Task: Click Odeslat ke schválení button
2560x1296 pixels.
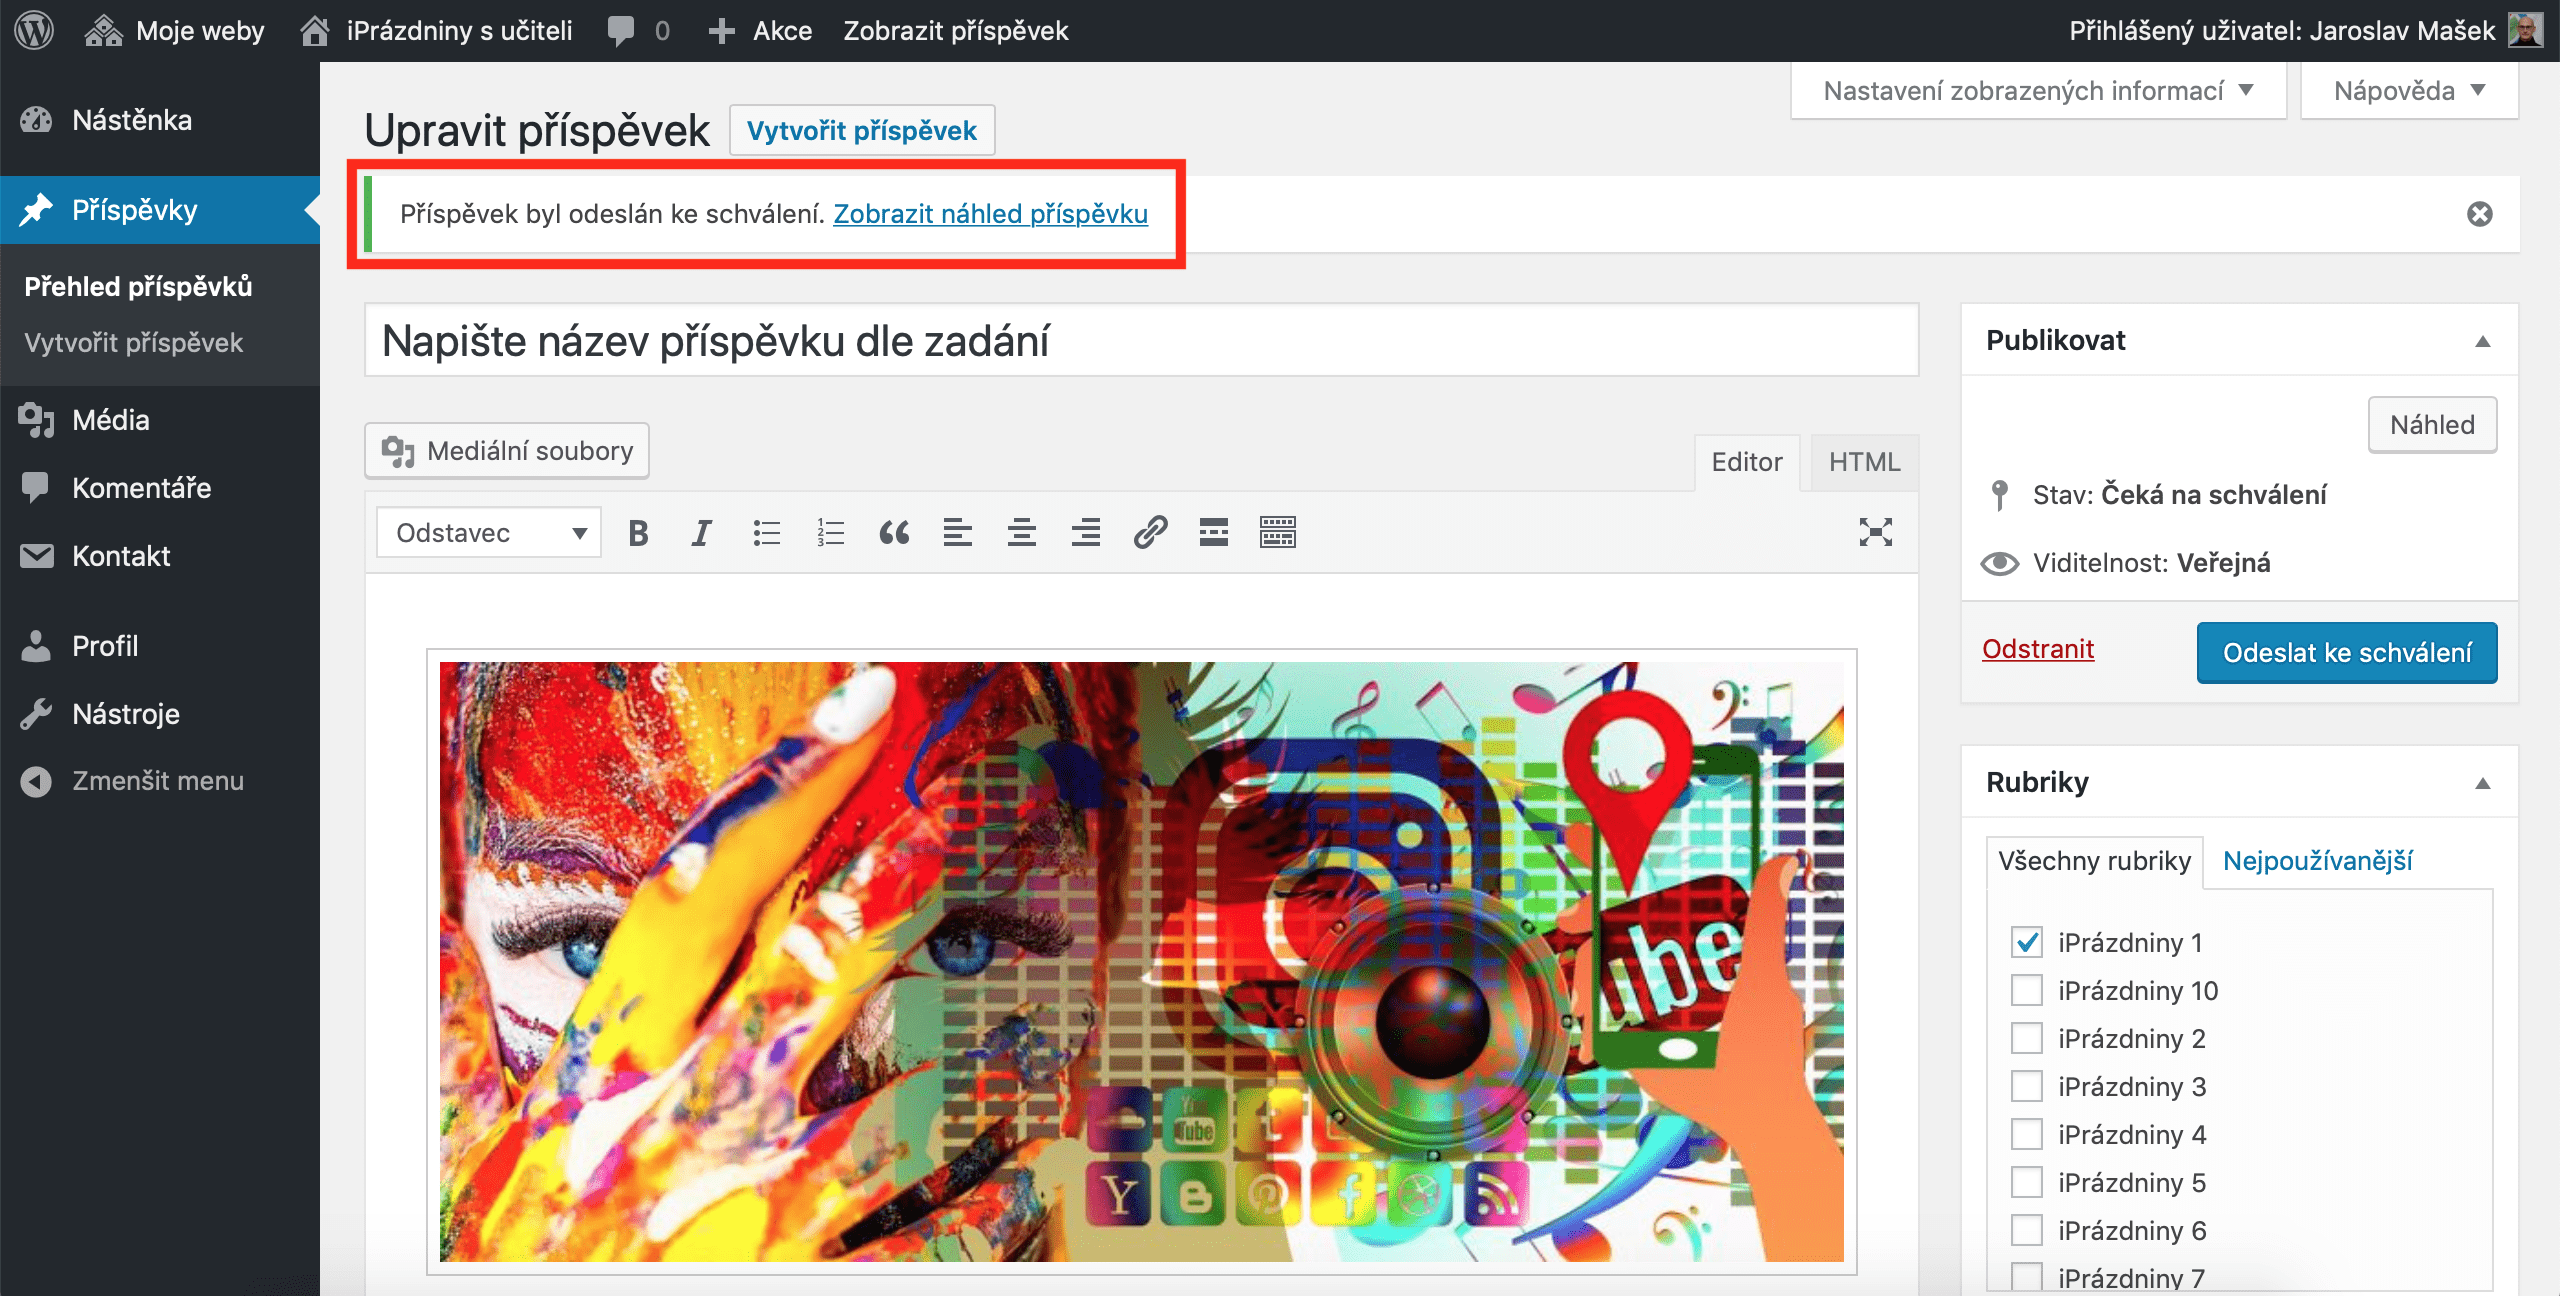Action: click(2347, 653)
